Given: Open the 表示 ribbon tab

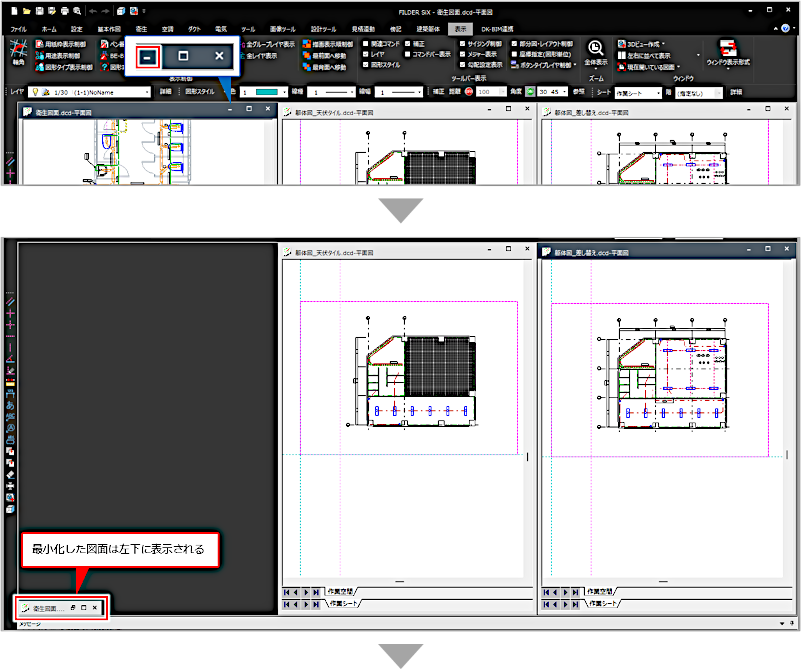Looking at the screenshot, I should 460,30.
